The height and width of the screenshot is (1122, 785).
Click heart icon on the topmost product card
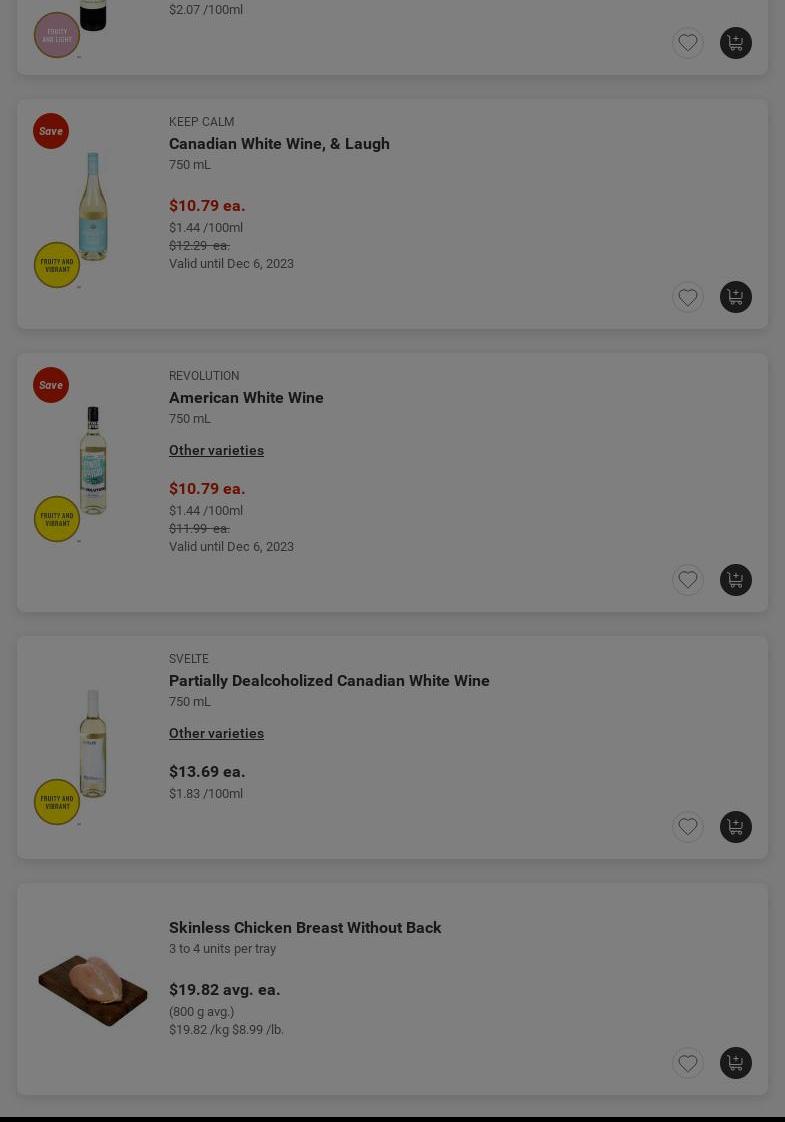pos(687,43)
